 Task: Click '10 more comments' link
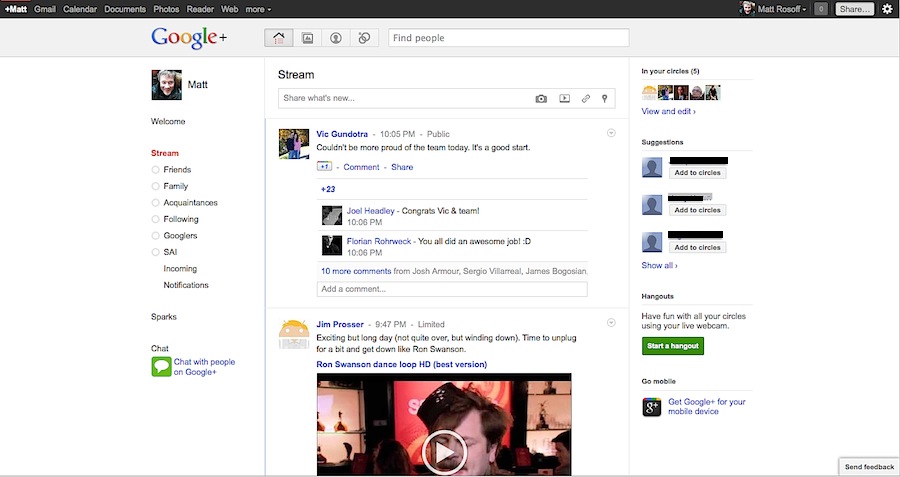tap(355, 271)
